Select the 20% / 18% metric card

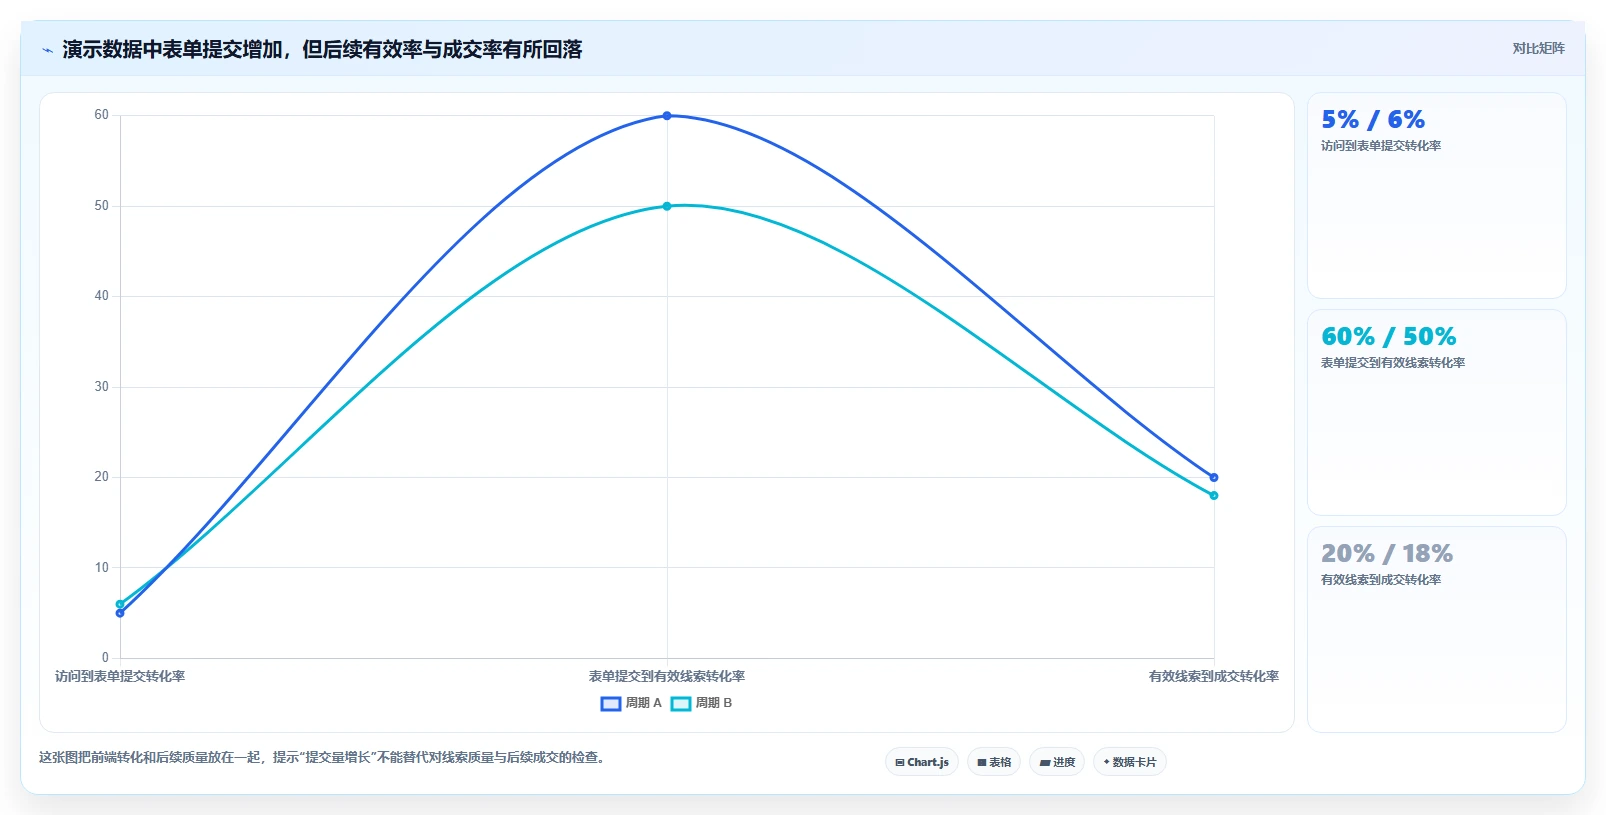coord(1436,629)
